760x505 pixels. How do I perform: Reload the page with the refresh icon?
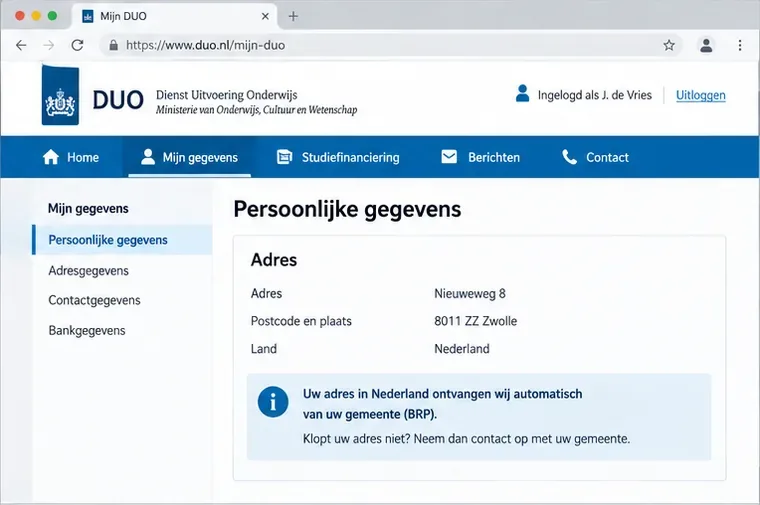pos(77,46)
